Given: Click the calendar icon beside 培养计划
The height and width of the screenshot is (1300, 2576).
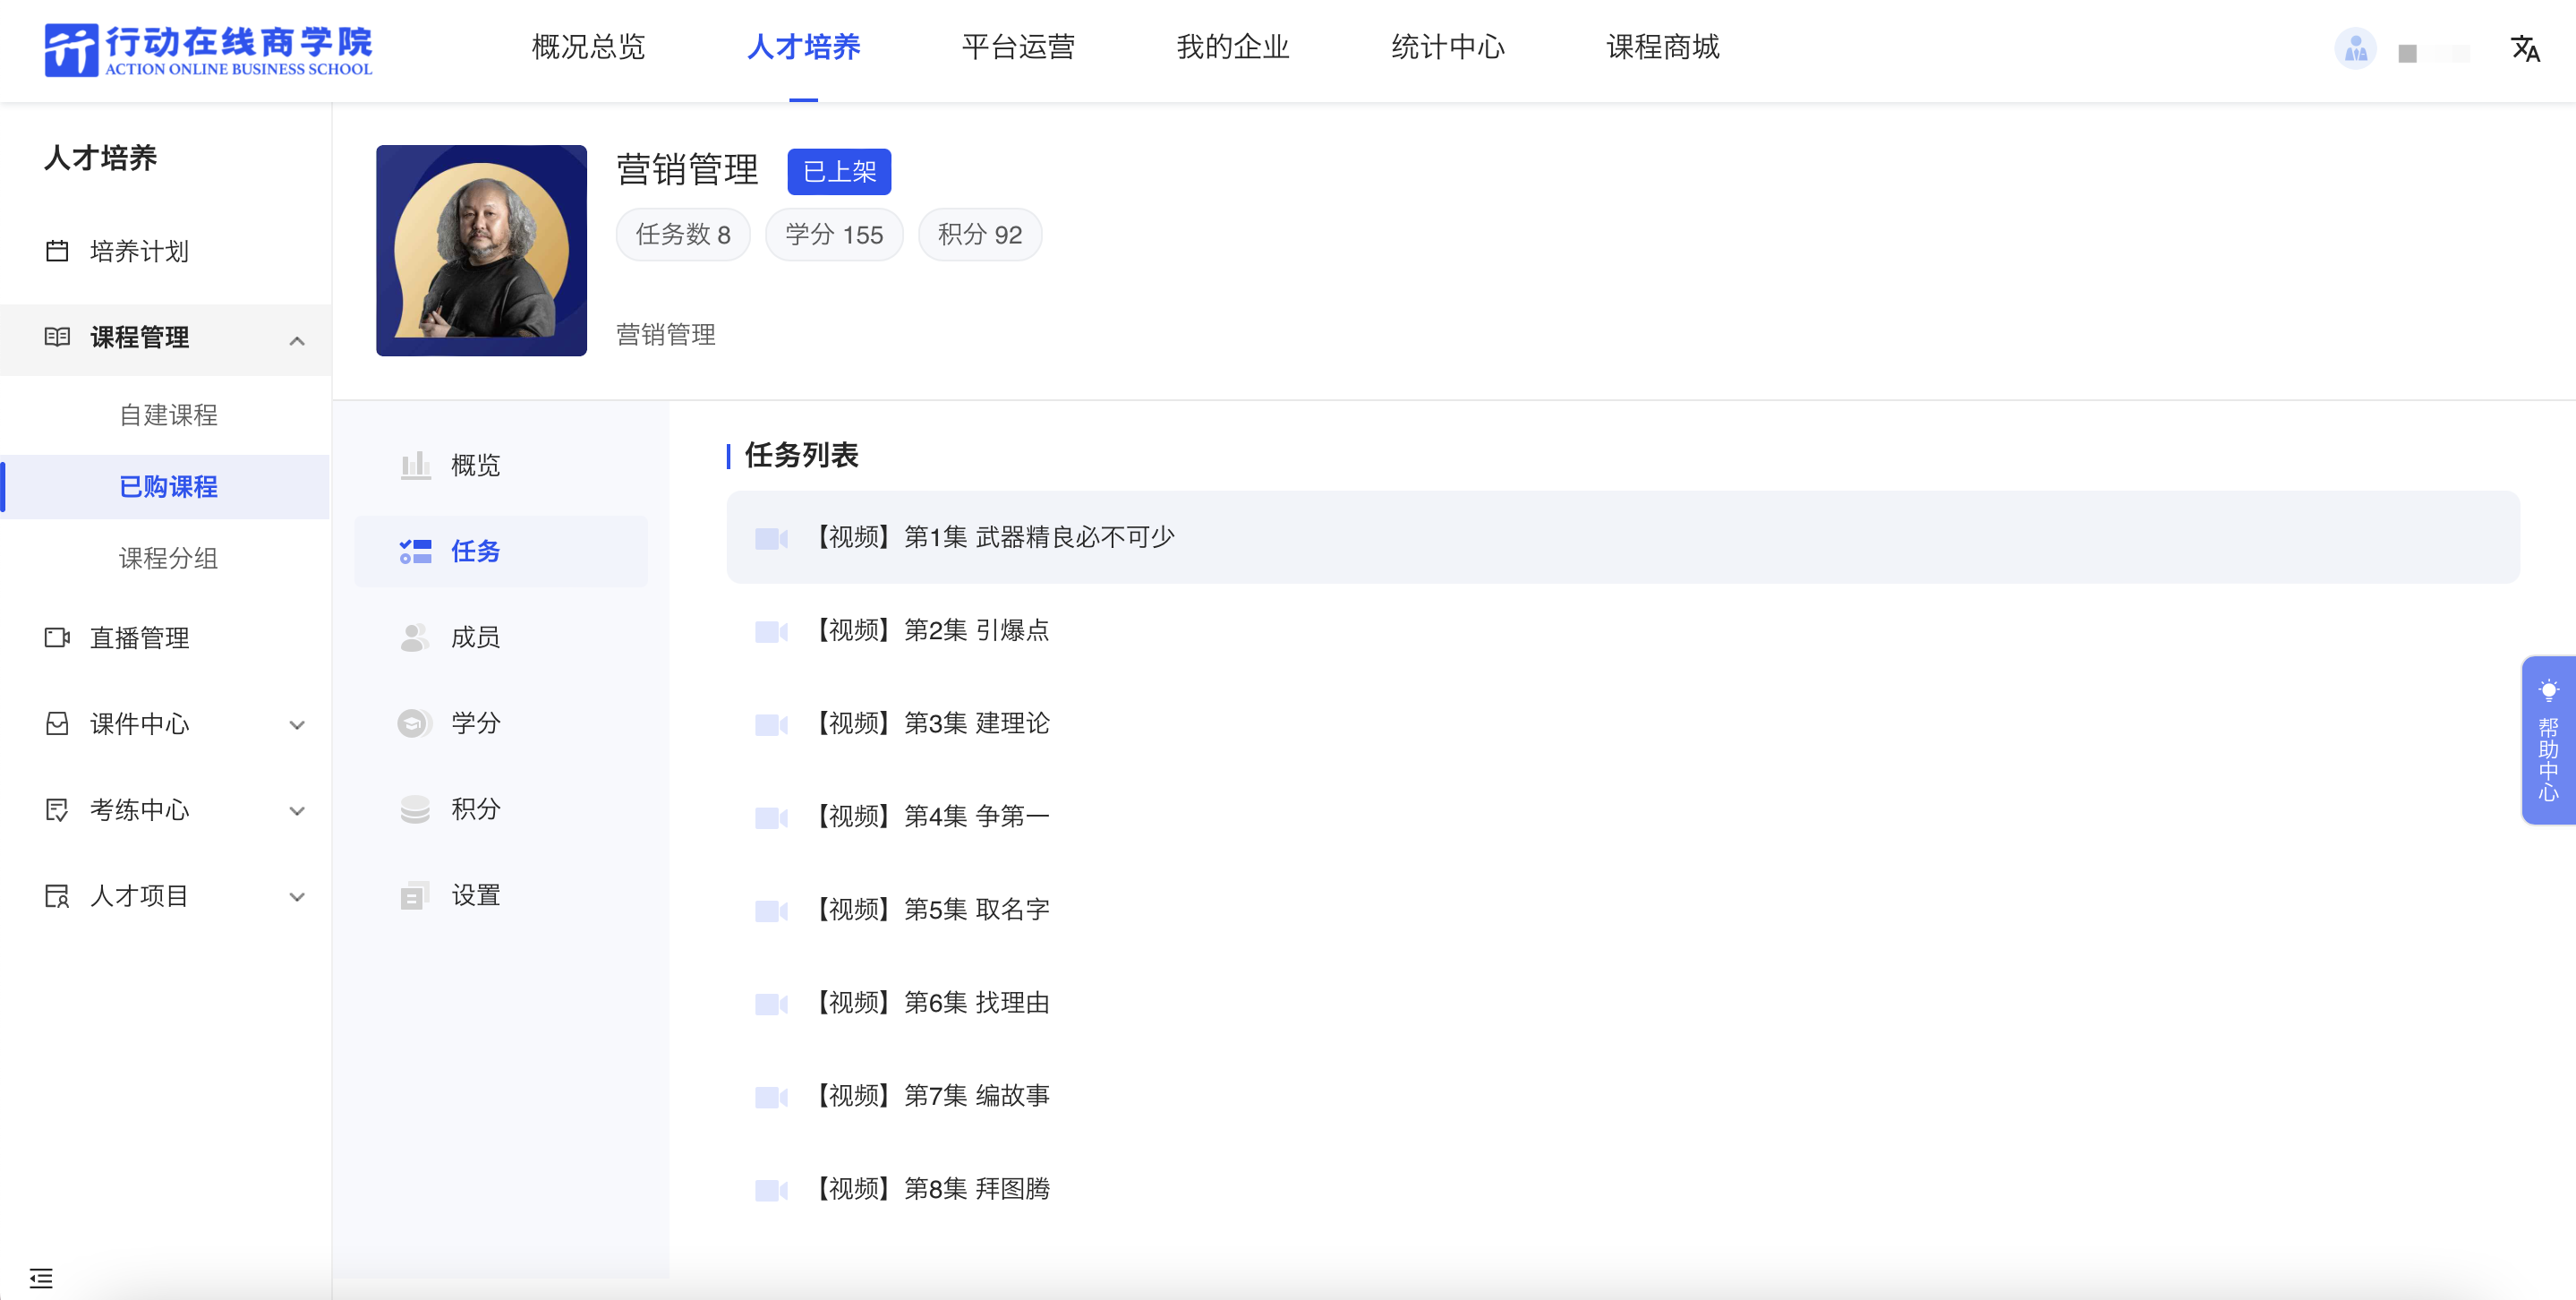Looking at the screenshot, I should [x=57, y=251].
